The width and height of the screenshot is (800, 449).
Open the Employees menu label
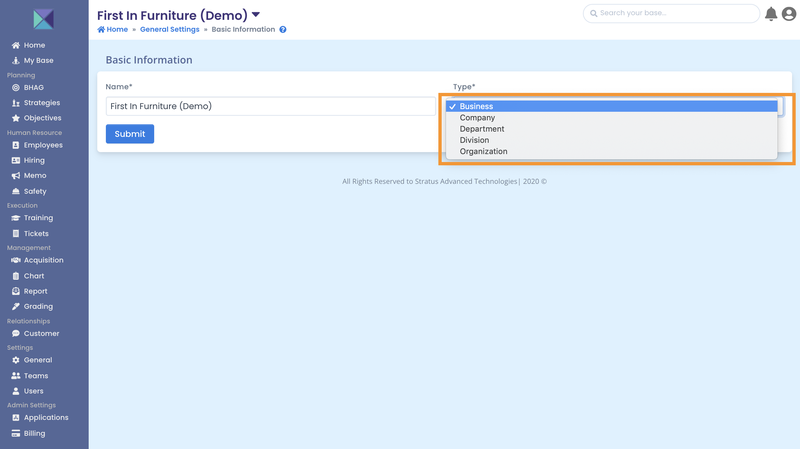pyautogui.click(x=43, y=145)
